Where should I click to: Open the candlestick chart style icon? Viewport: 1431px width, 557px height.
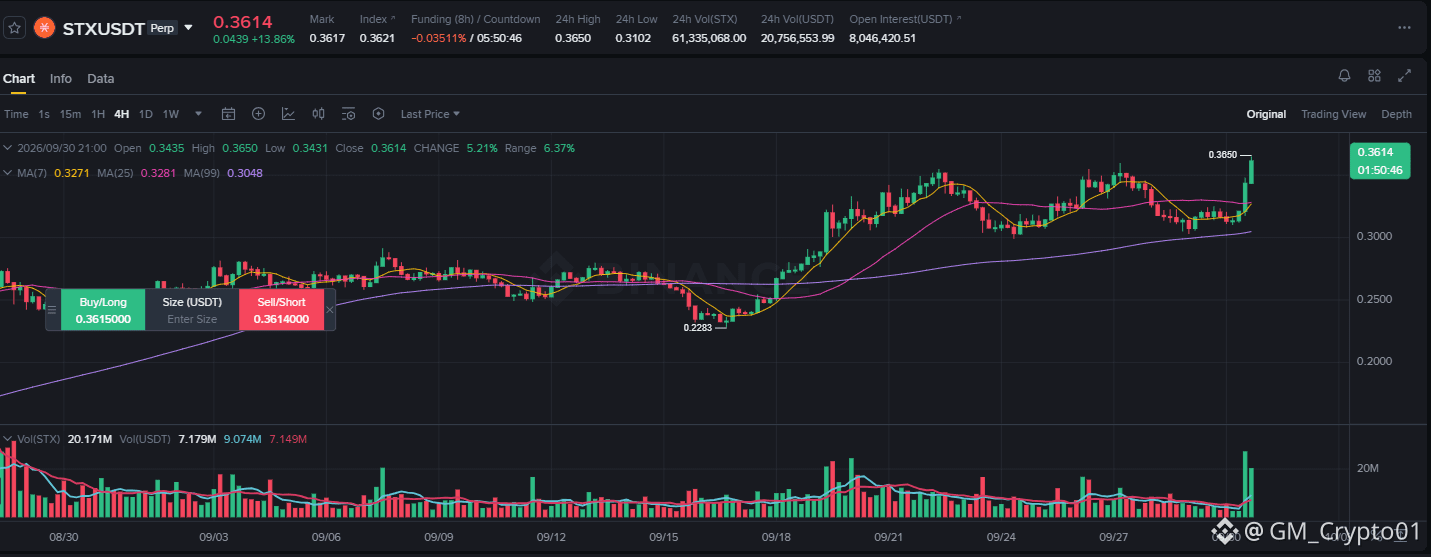[x=318, y=114]
